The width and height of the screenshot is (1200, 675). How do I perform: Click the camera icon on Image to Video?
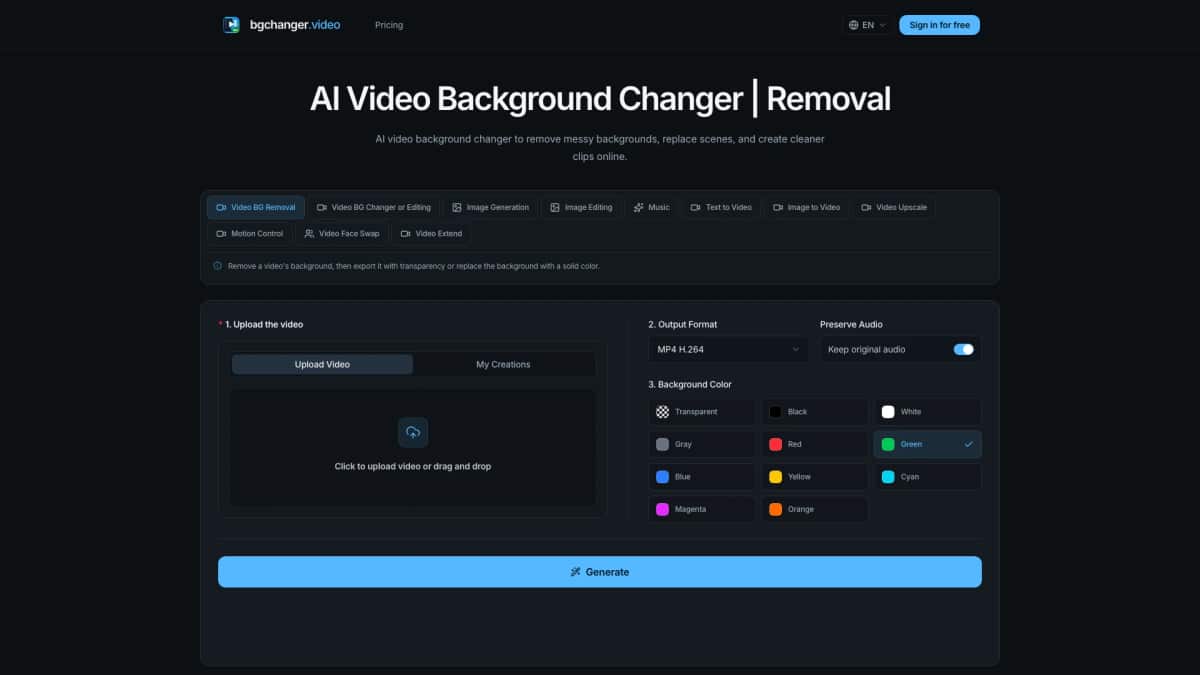(x=778, y=207)
